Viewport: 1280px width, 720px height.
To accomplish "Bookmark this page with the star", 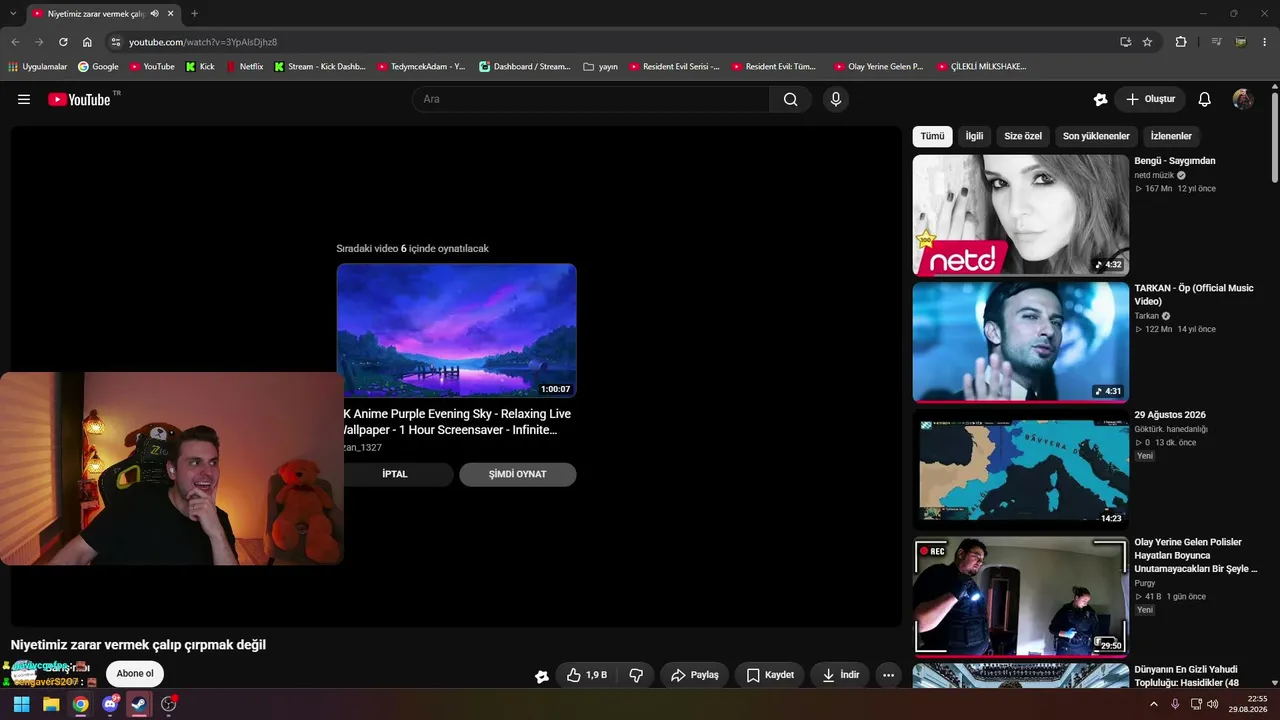I will 1147,42.
